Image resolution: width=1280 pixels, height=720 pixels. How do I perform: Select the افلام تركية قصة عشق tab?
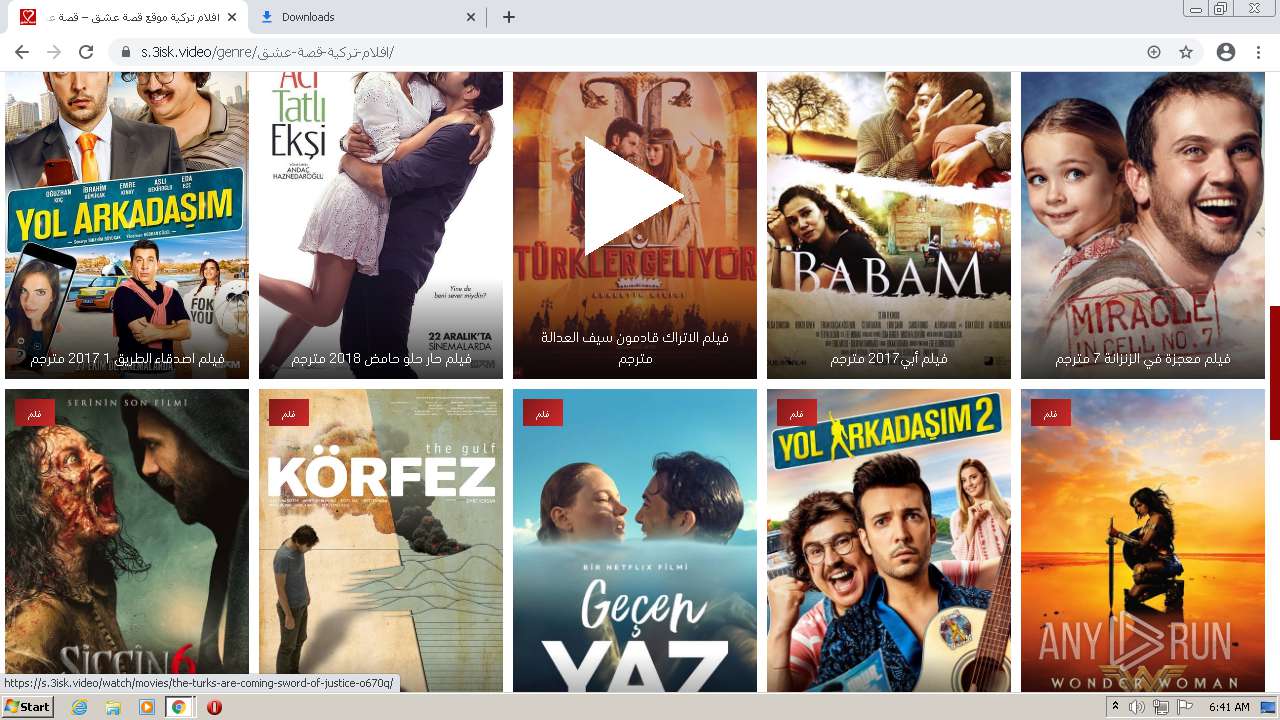coord(128,17)
